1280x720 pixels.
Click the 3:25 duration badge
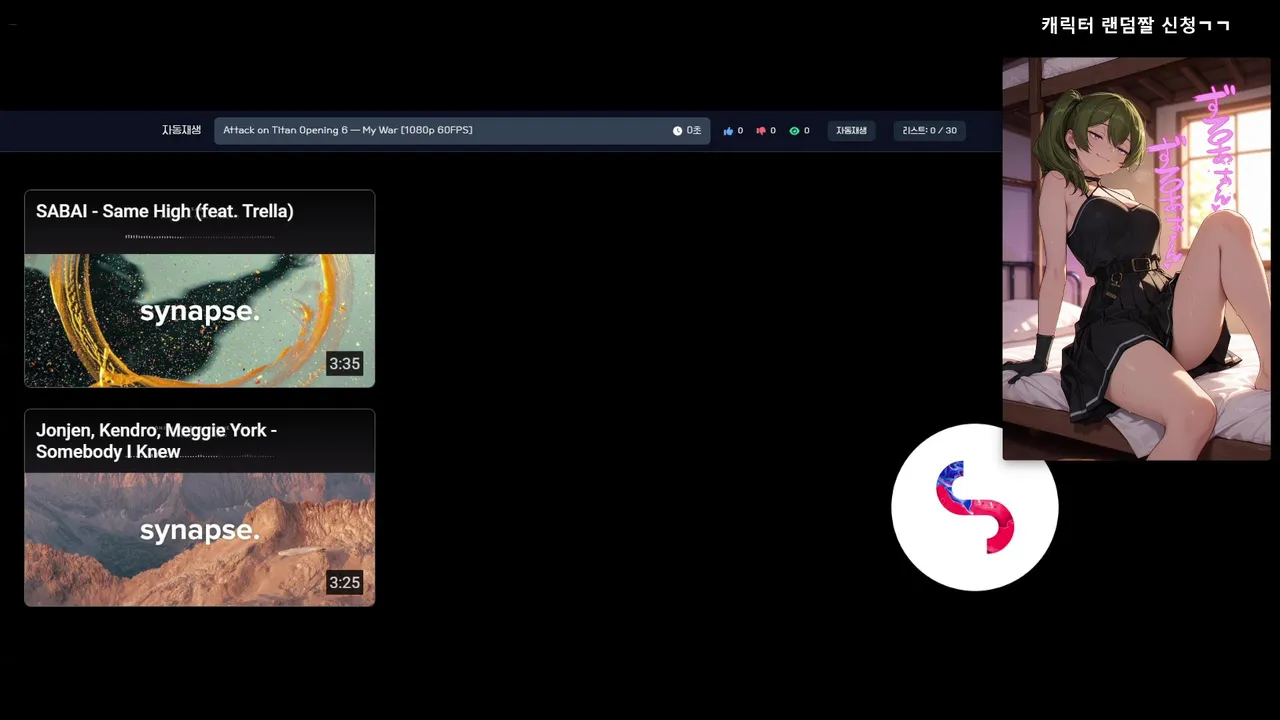344,582
